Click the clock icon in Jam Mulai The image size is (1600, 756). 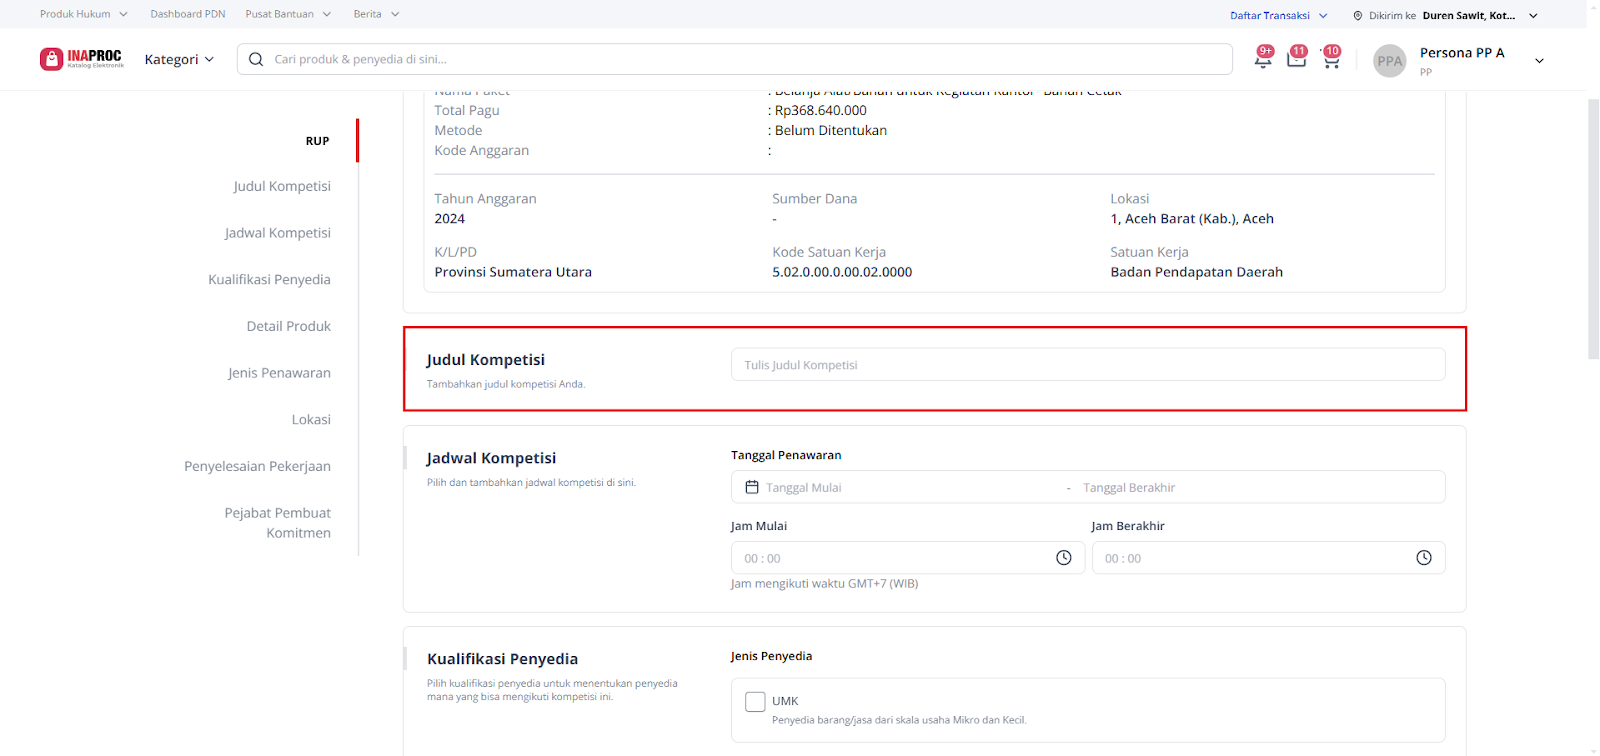click(x=1063, y=558)
